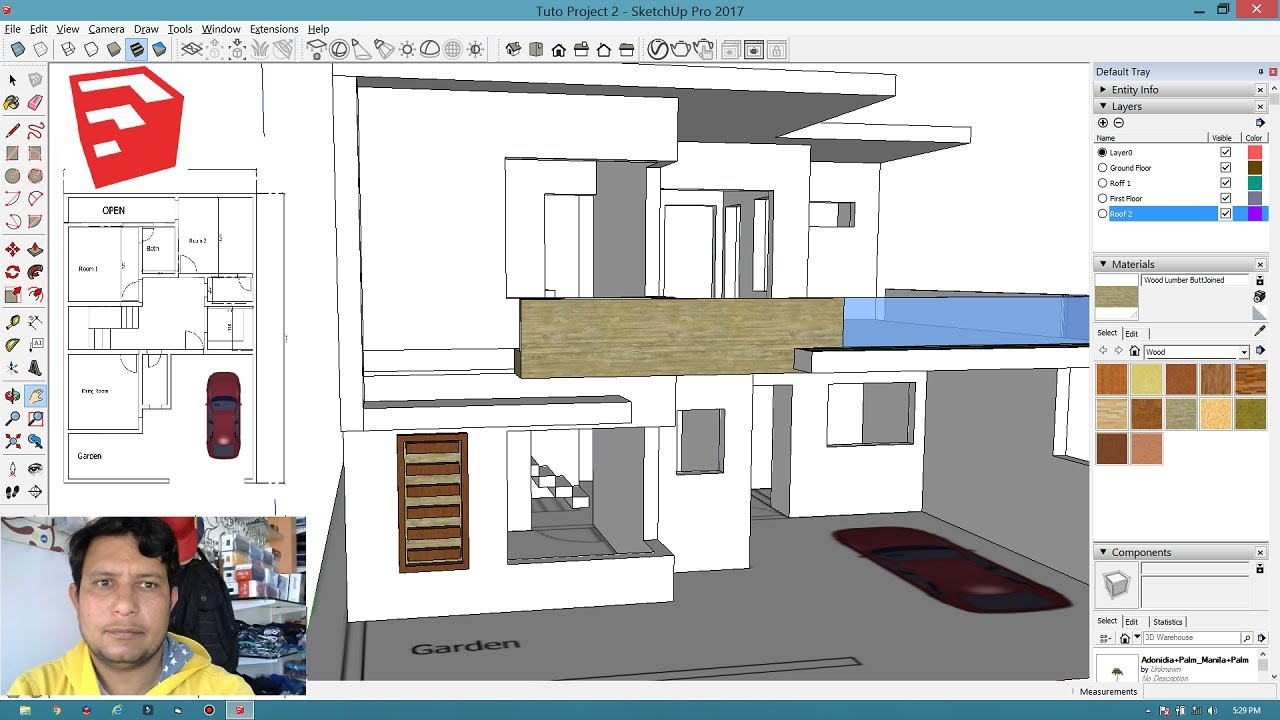Open the Wood materials library dropdown
Screen dimensions: 1280x720
(1244, 352)
